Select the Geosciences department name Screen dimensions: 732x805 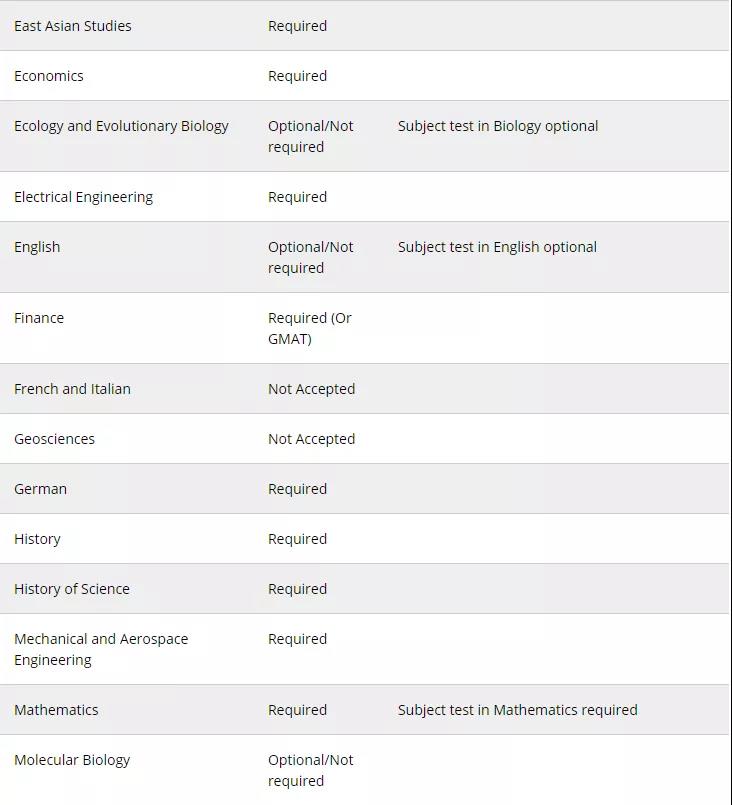[54, 439]
